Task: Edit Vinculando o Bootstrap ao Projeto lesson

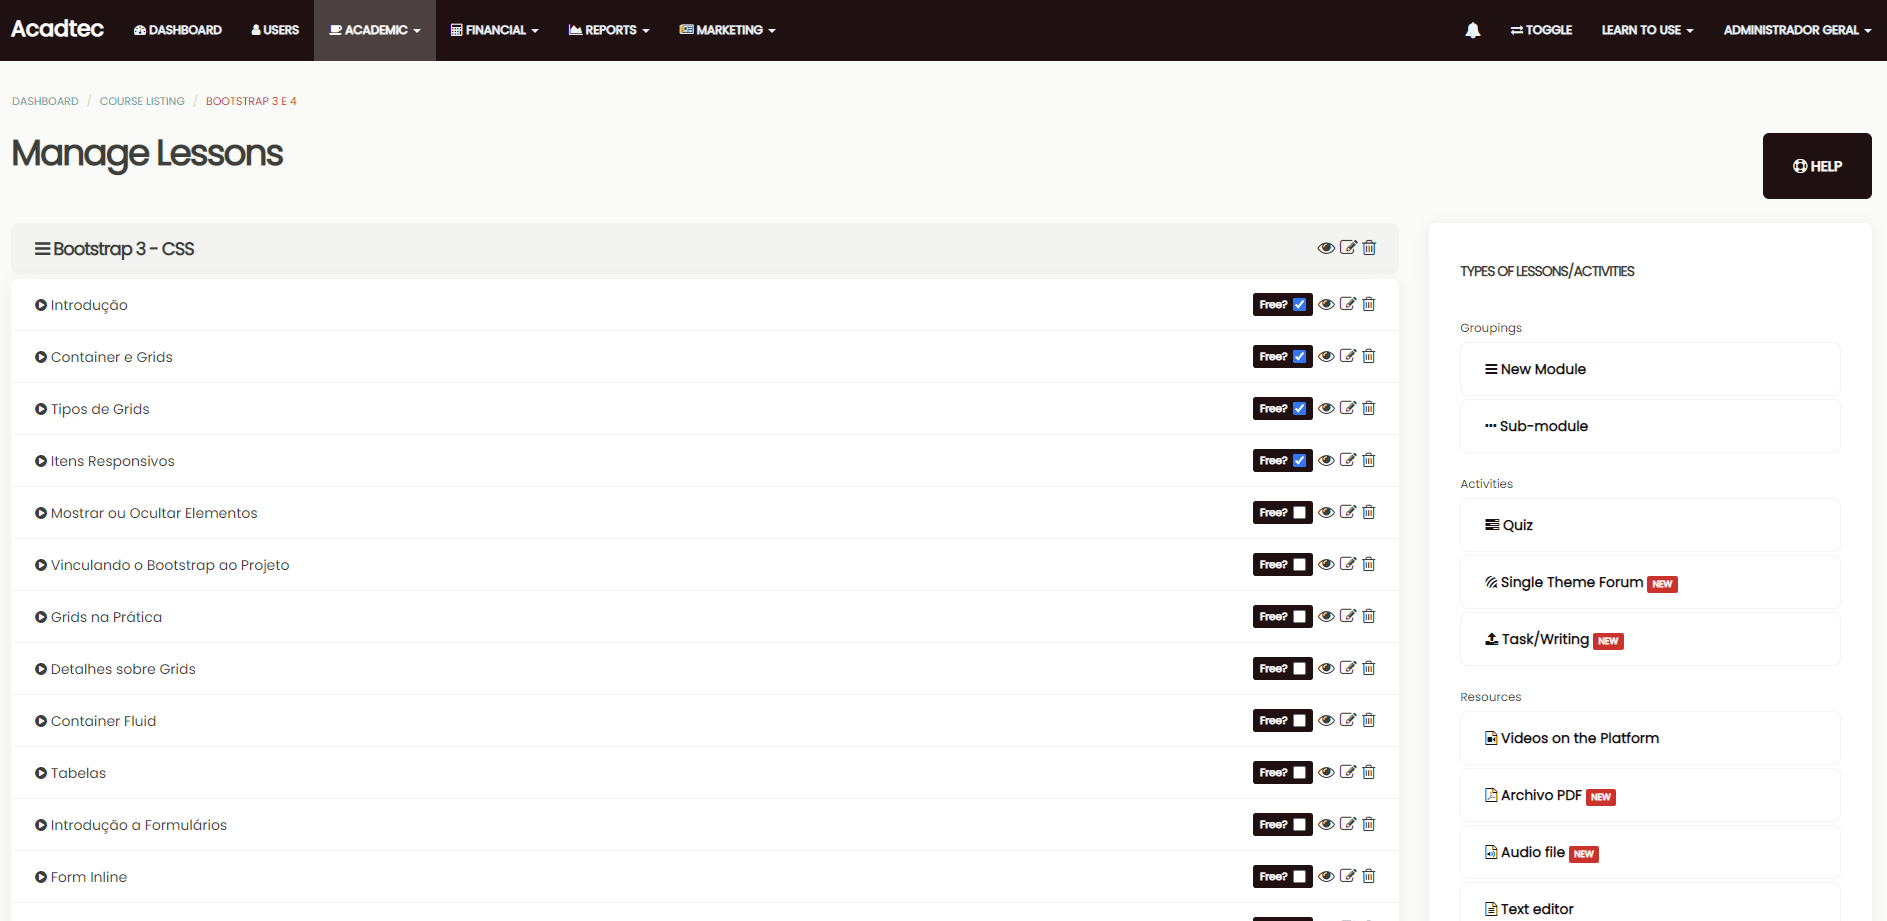Action: 1348,564
